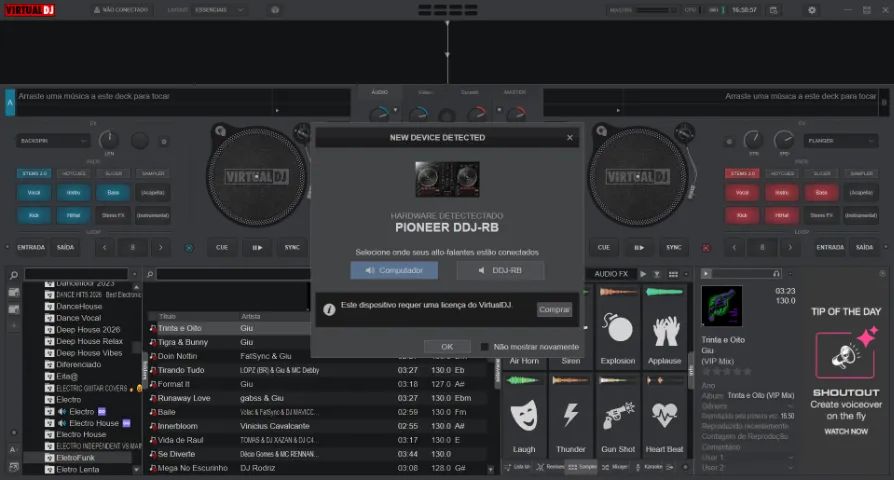Play the track preview in info panel
The image size is (894, 480).
(x=706, y=274)
